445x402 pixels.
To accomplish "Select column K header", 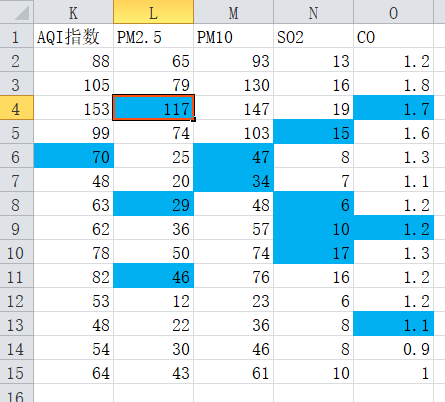I will click(73, 12).
